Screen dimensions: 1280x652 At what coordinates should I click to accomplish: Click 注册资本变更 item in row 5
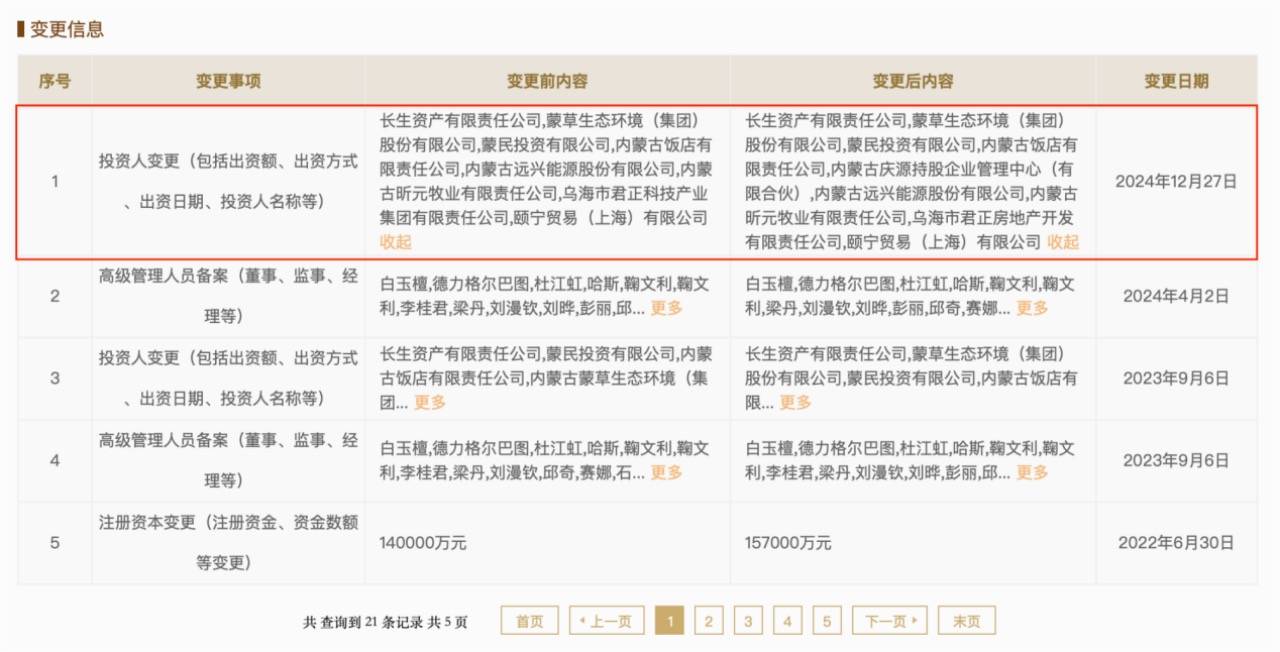(228, 542)
